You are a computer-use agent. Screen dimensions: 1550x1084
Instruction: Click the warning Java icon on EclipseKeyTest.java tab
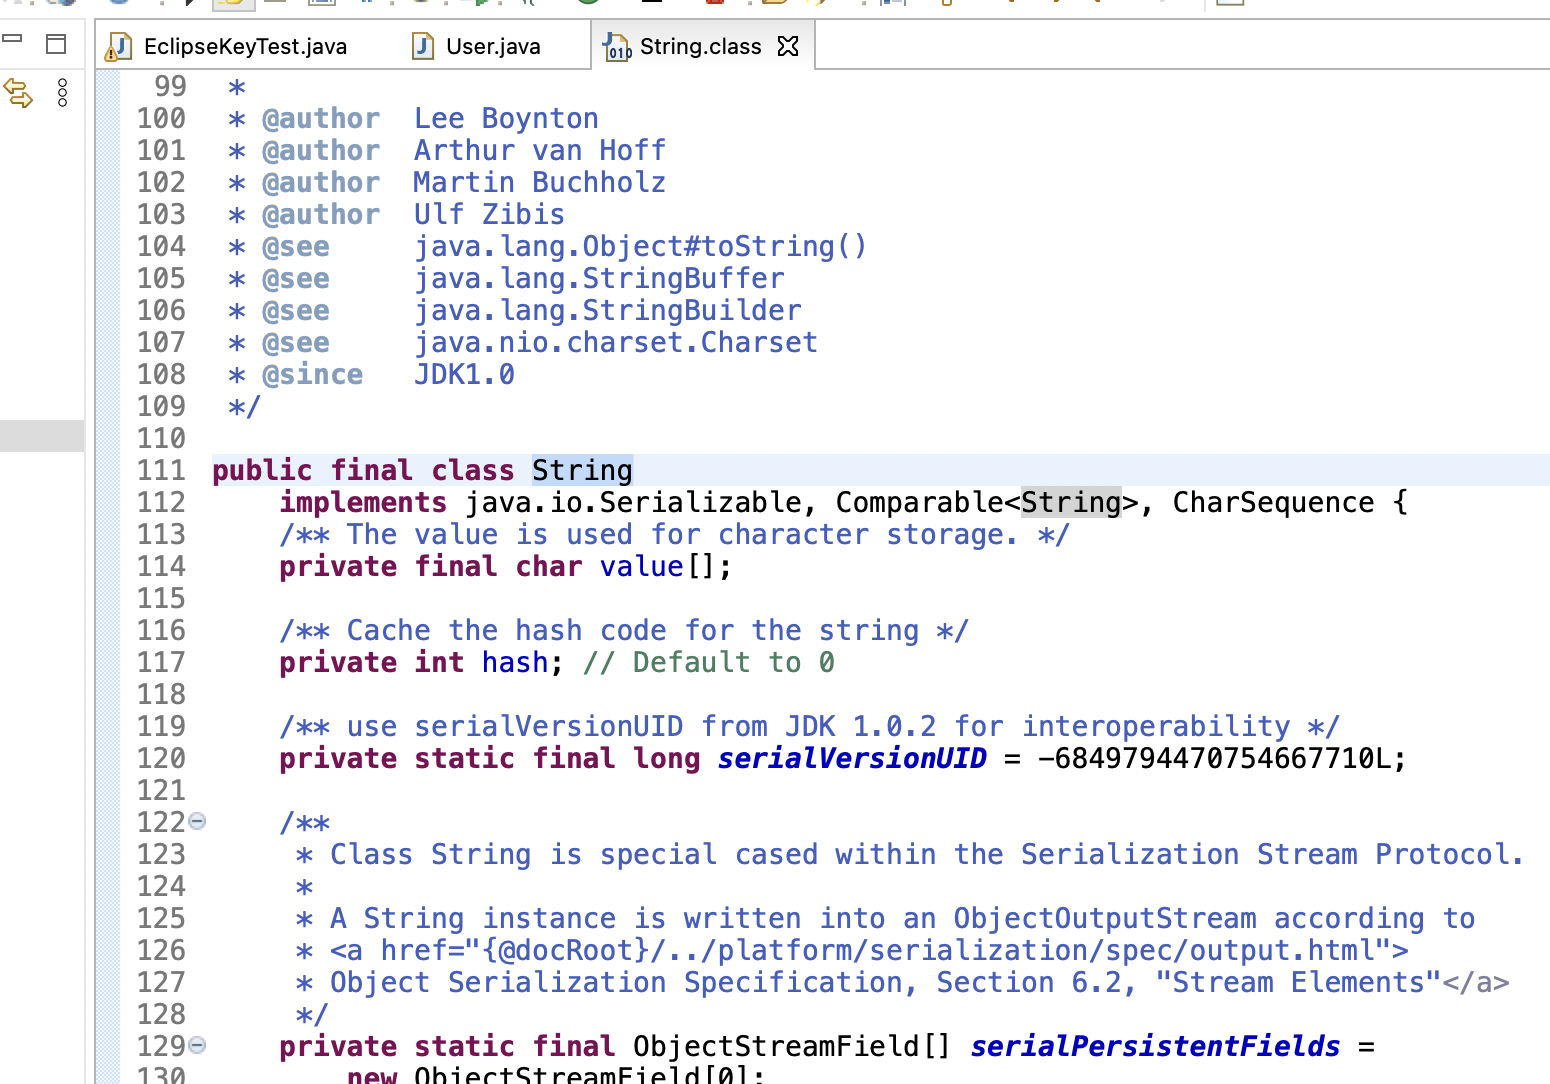[x=120, y=46]
